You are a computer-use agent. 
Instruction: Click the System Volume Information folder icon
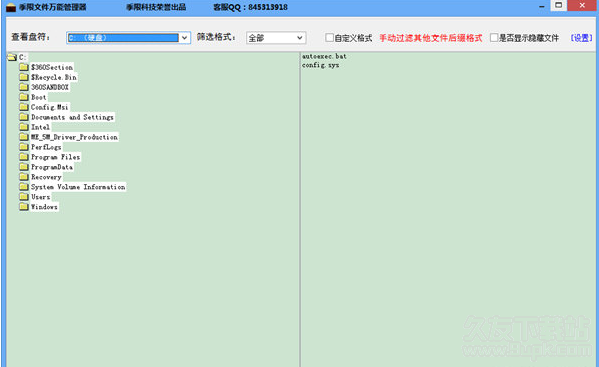(x=24, y=187)
